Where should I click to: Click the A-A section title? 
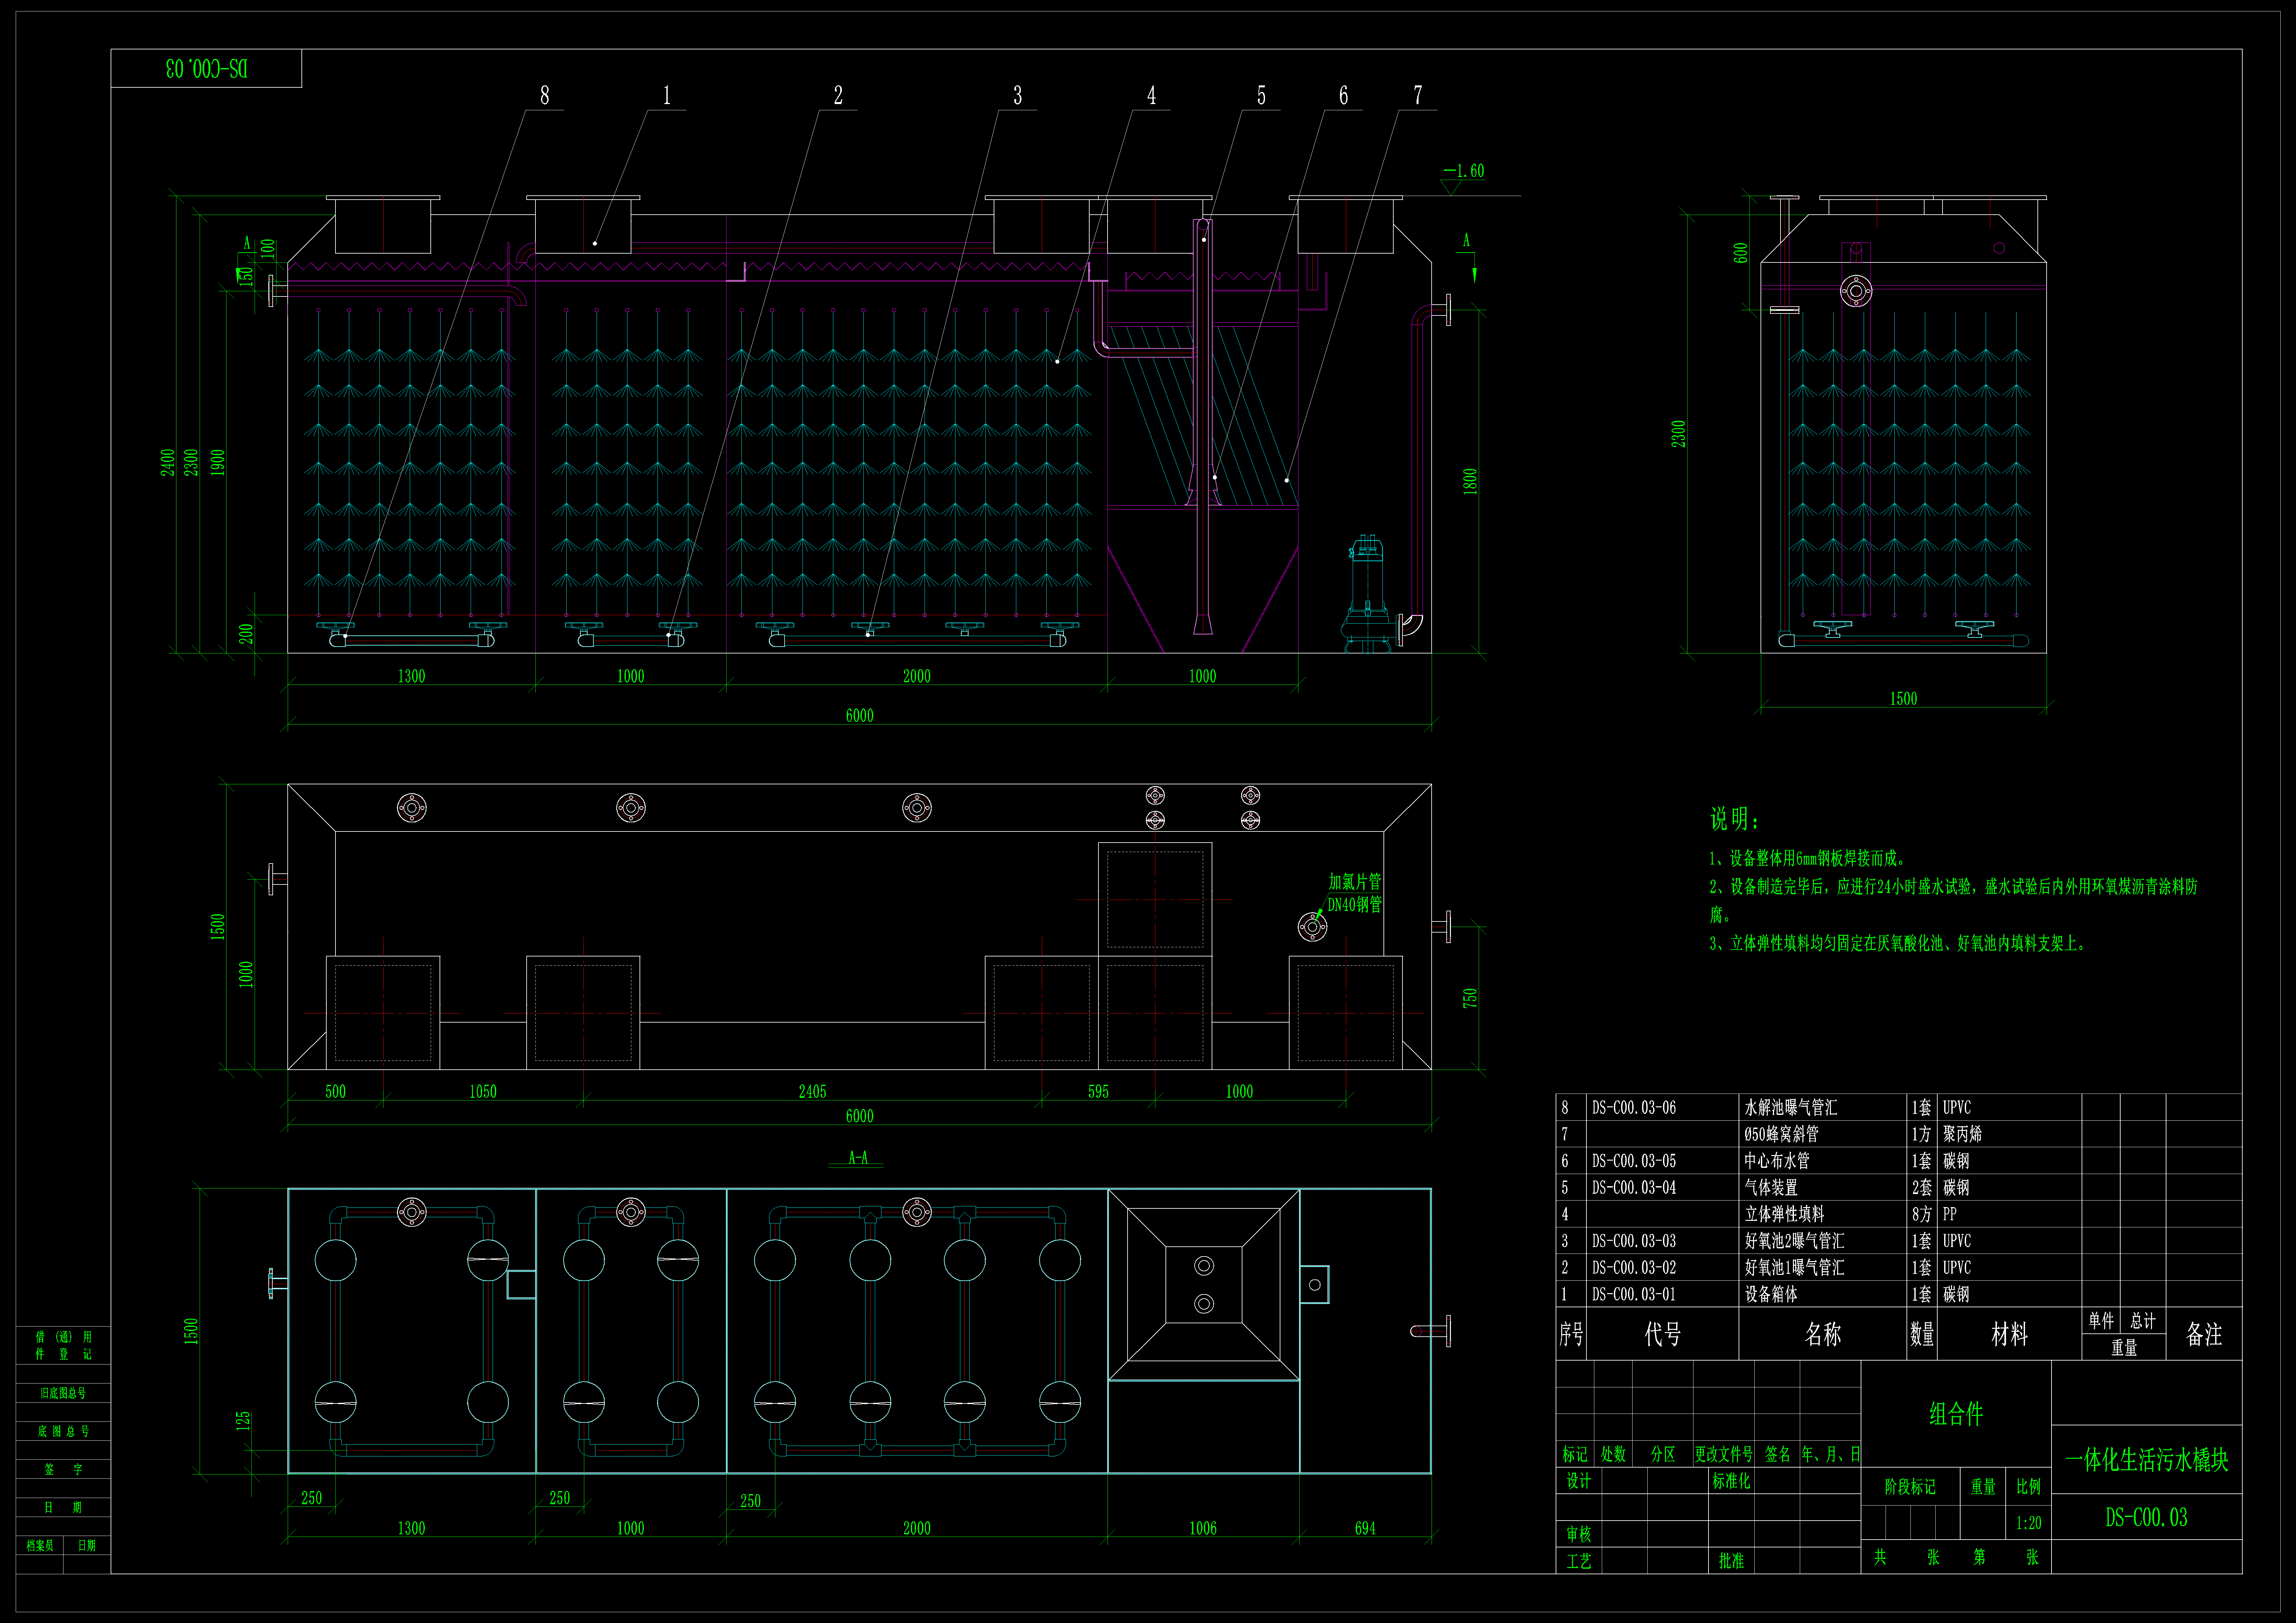point(858,1157)
